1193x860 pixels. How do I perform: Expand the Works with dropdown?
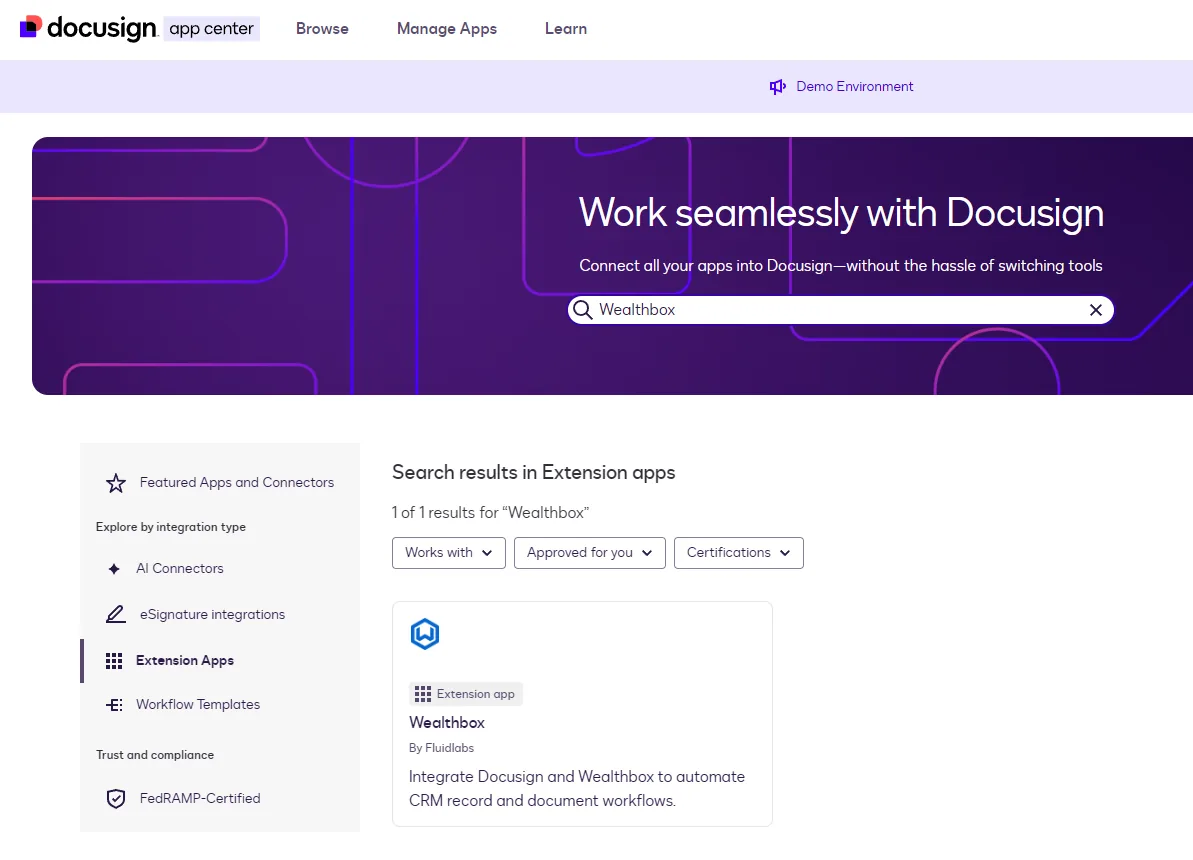pyautogui.click(x=449, y=553)
